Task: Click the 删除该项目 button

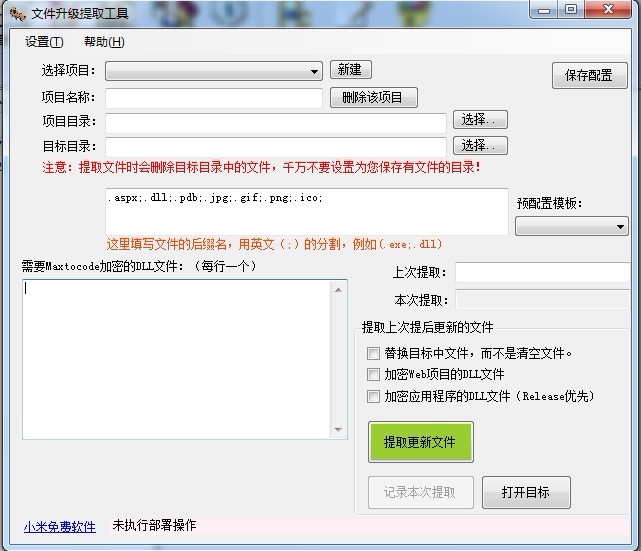Action: (372, 98)
